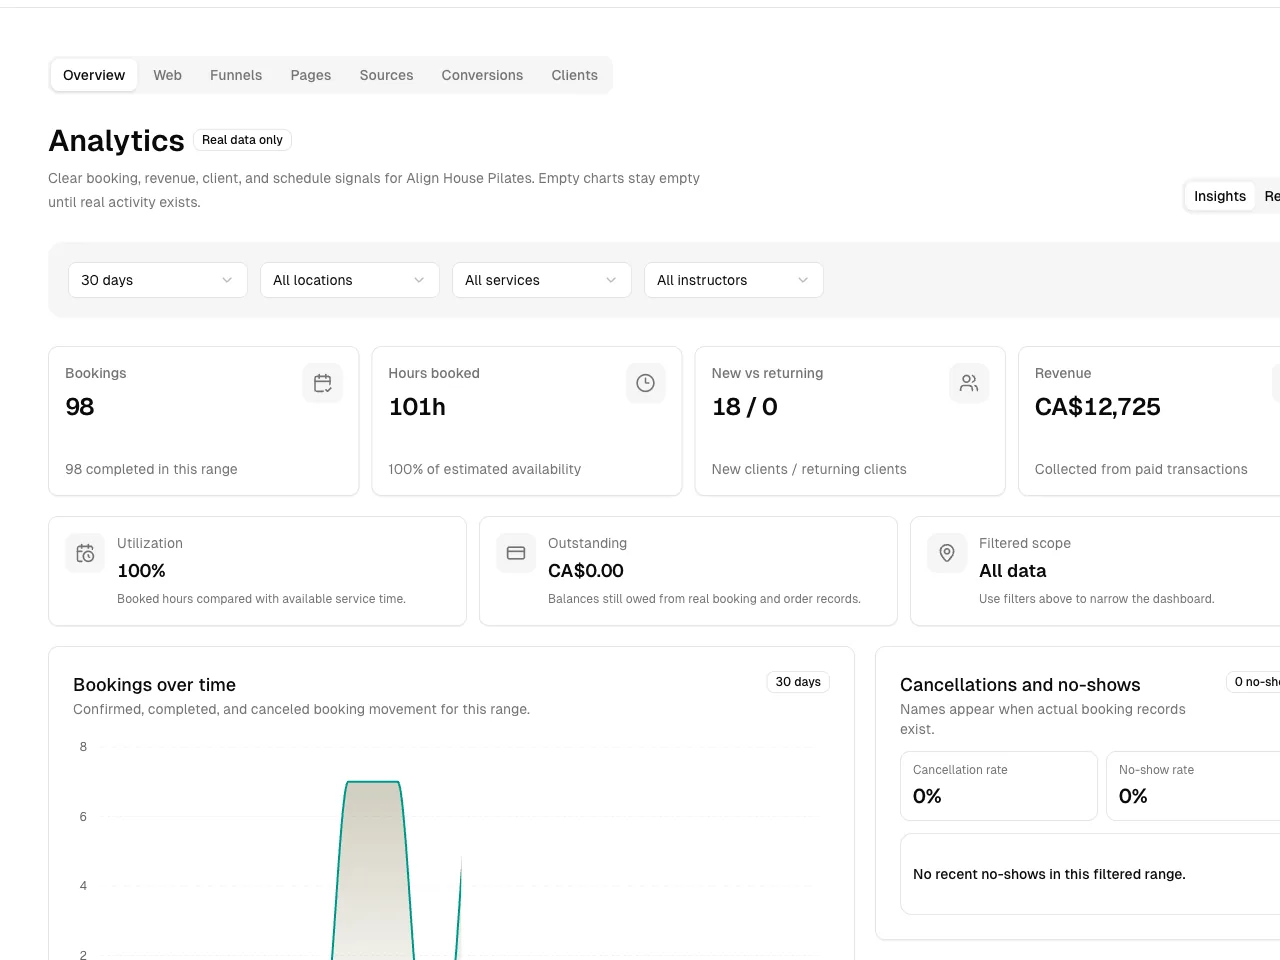The width and height of the screenshot is (1280, 960).
Task: Click the 100% of estimated availability text
Action: [x=484, y=469]
